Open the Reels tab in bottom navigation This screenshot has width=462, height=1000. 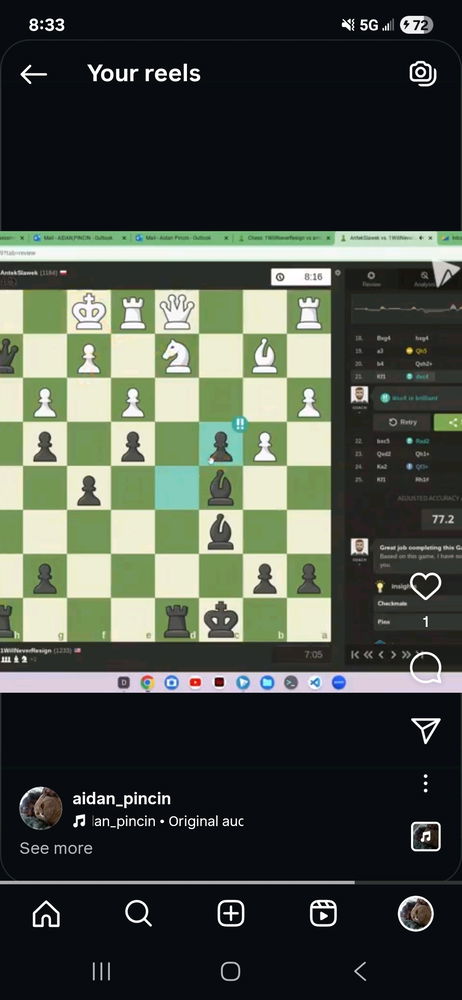click(x=324, y=915)
